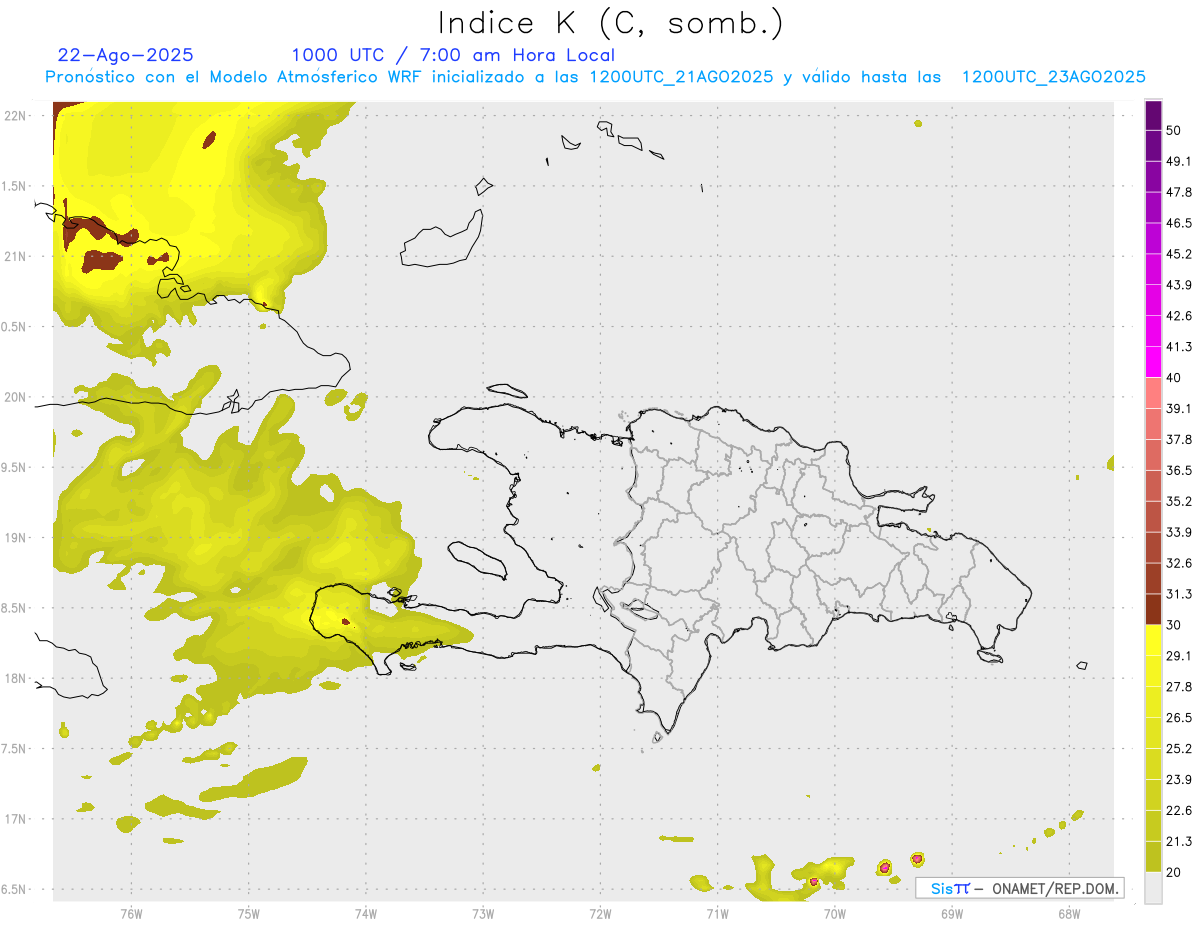
Task: Click the dark purple color band above 50
Action: point(1153,115)
